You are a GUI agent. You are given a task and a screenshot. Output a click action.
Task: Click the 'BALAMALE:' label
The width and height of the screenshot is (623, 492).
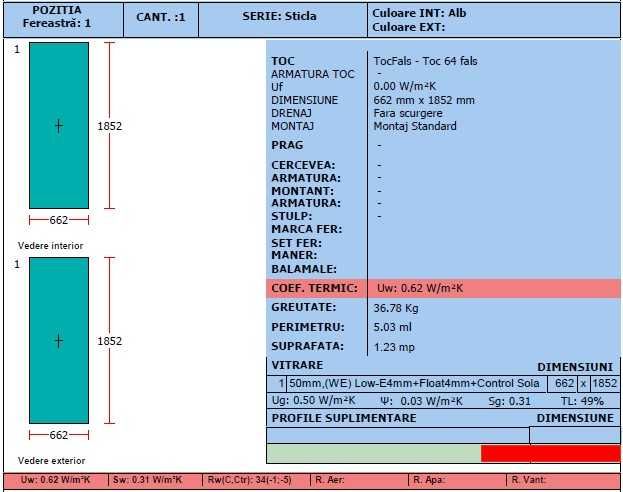304,269
